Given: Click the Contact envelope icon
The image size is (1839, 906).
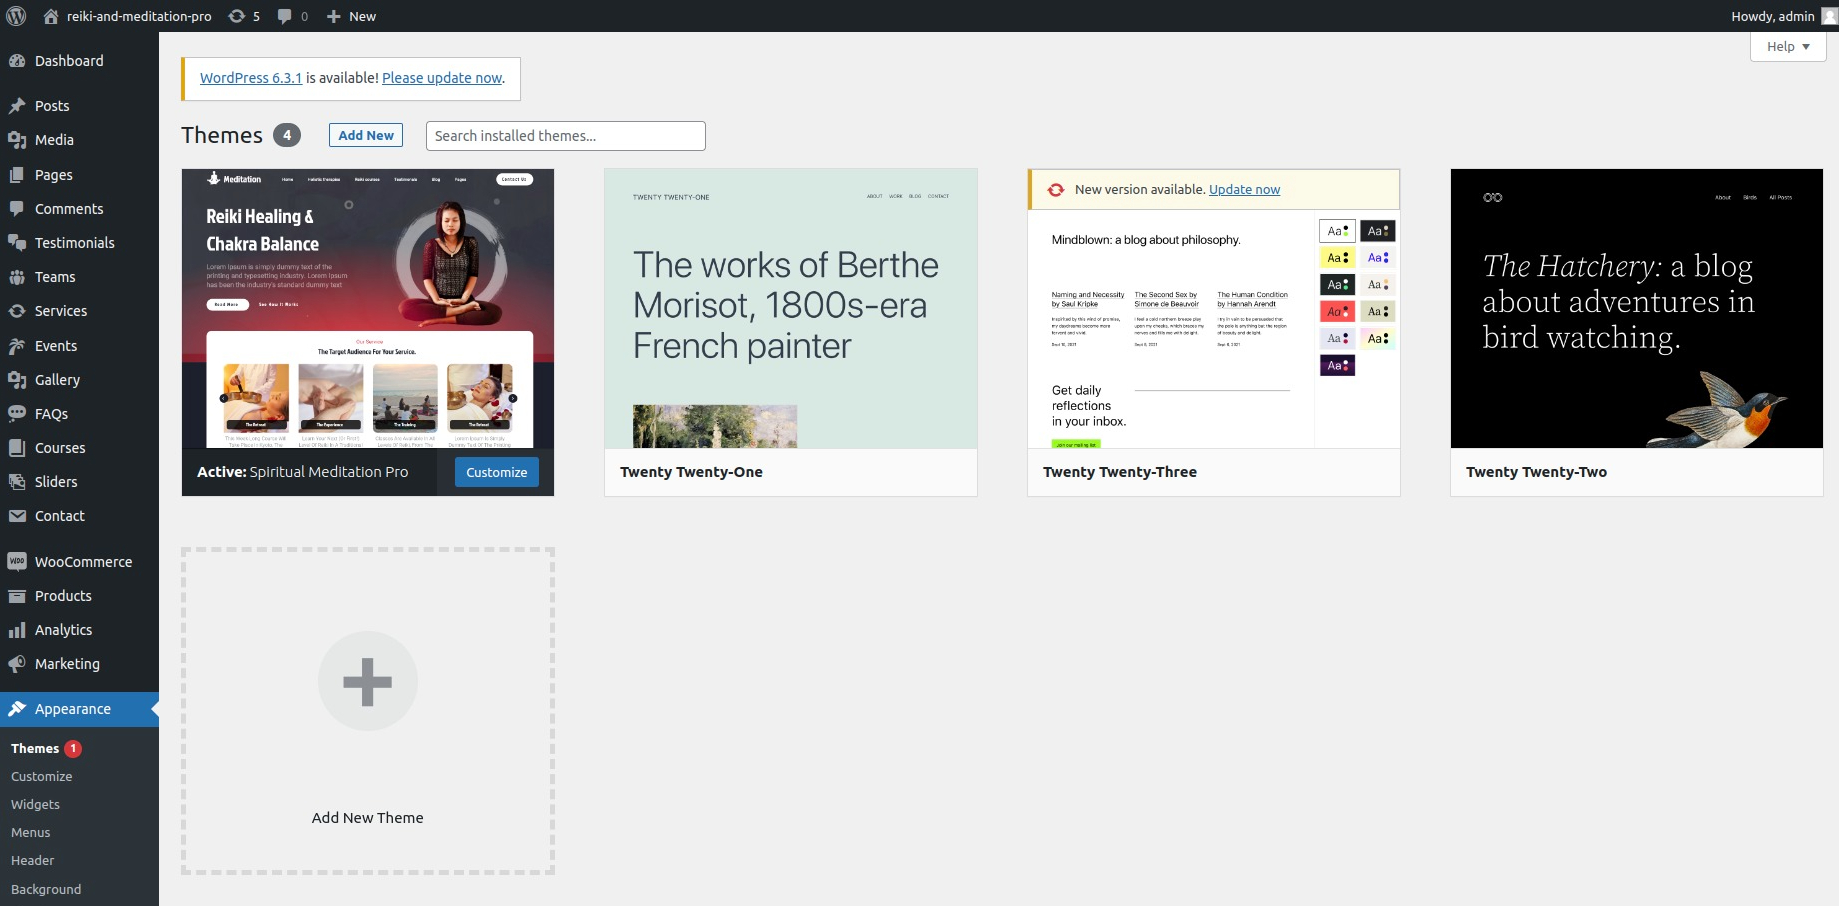Looking at the screenshot, I should click(x=17, y=516).
